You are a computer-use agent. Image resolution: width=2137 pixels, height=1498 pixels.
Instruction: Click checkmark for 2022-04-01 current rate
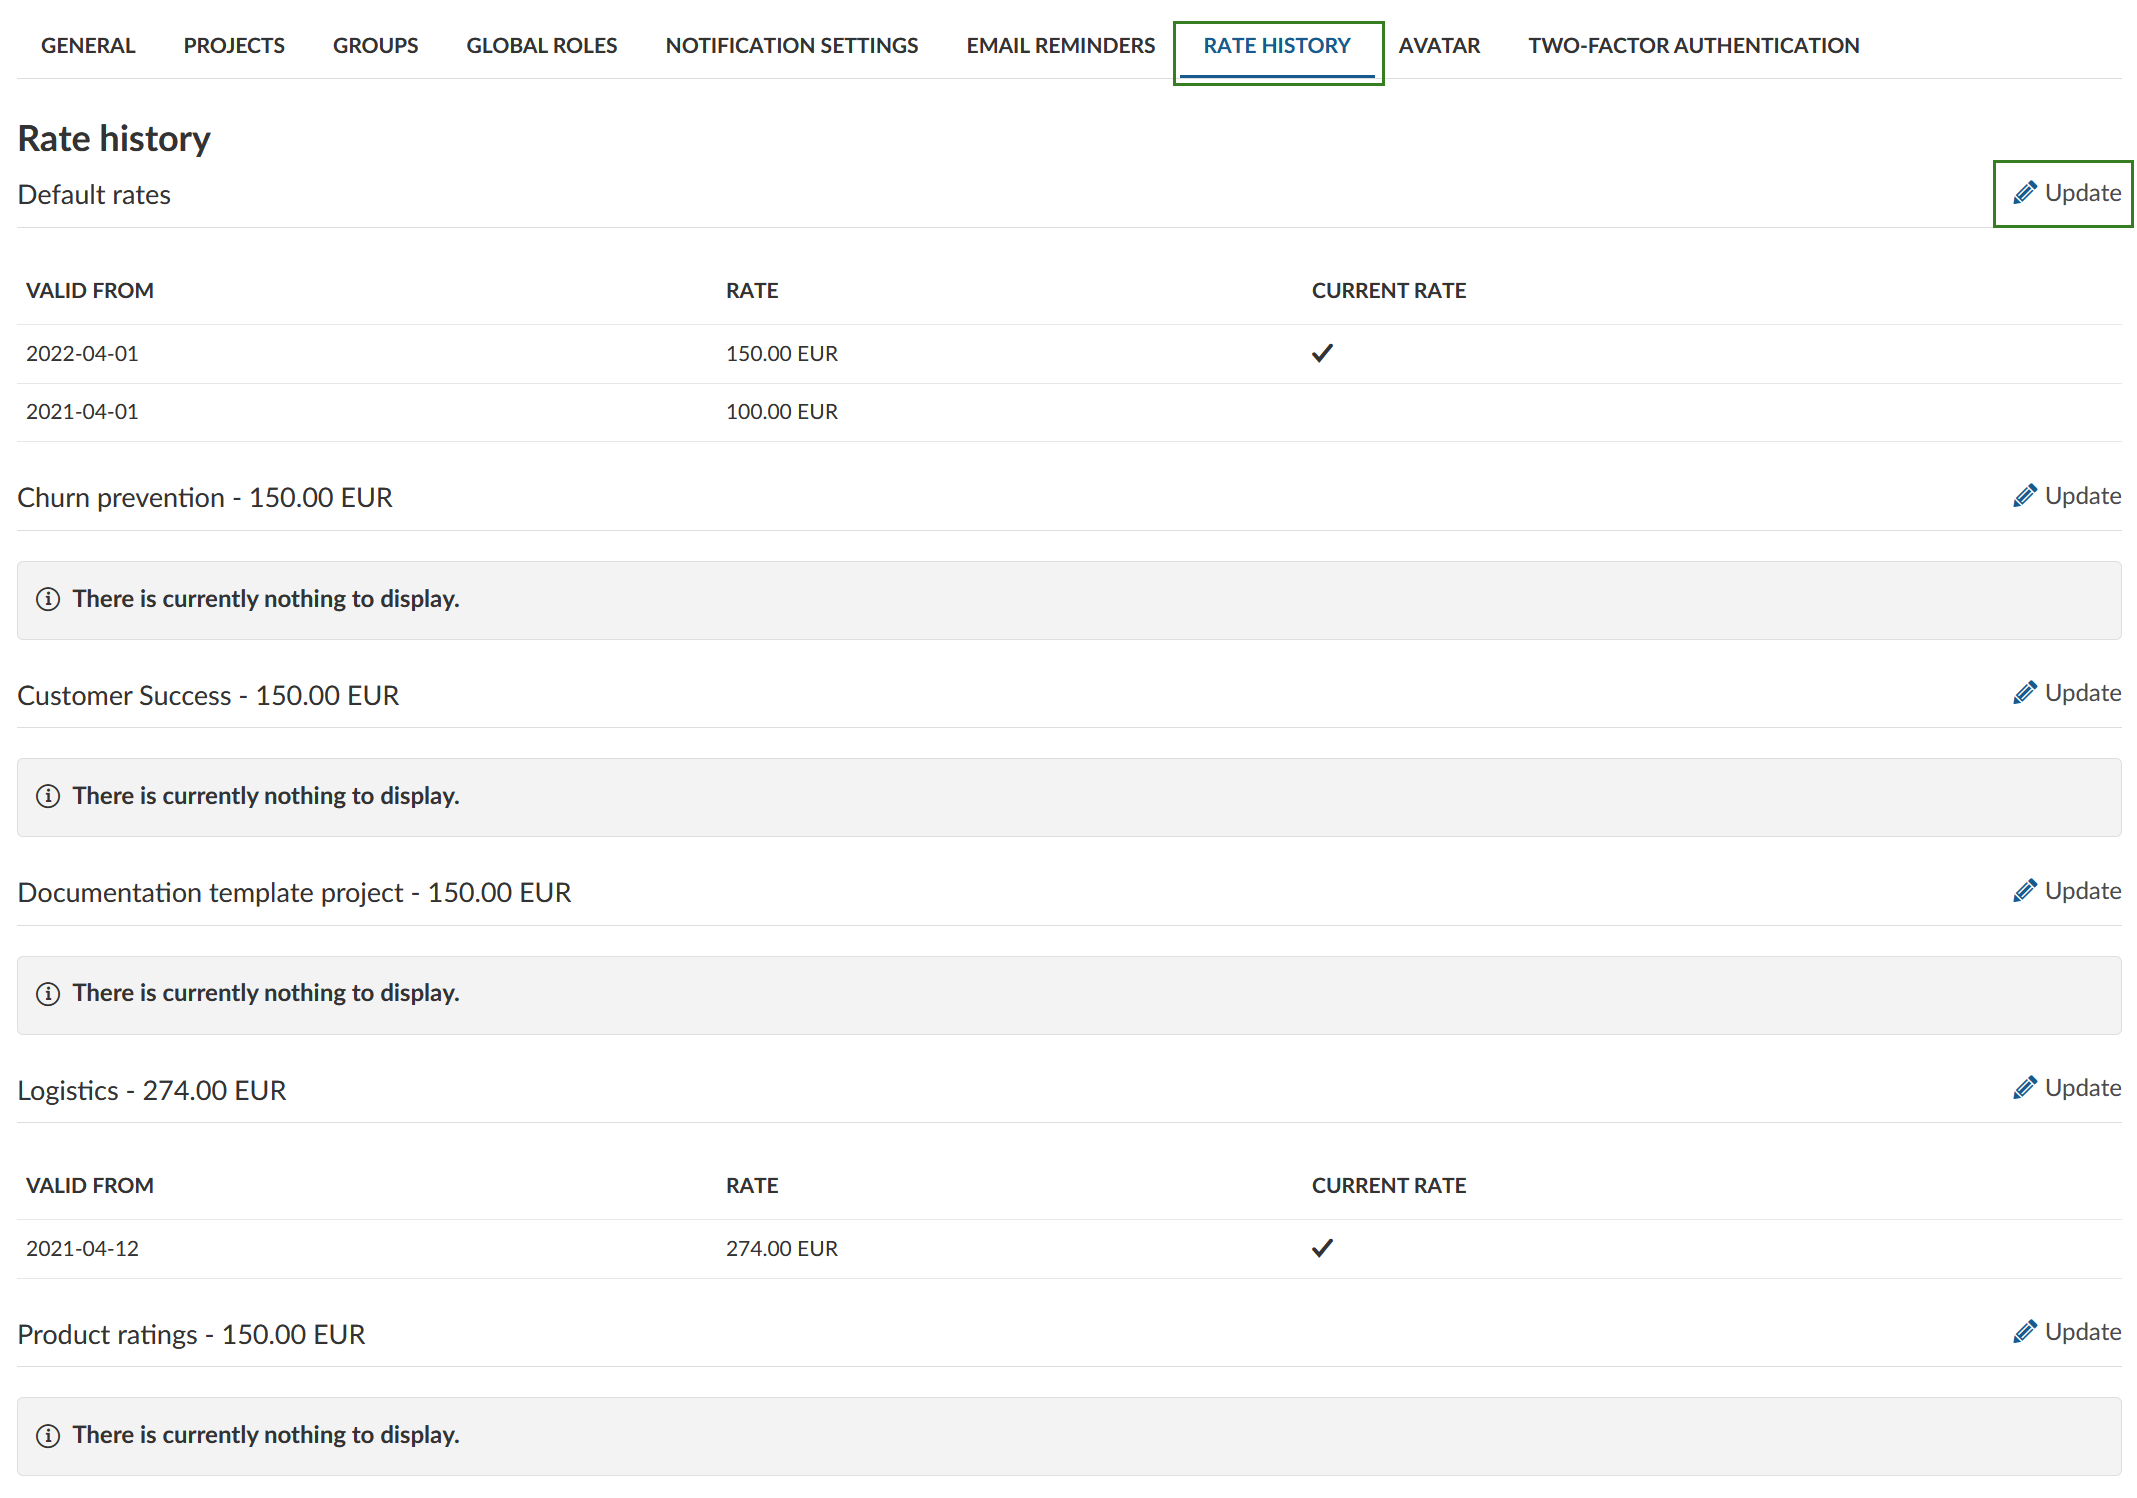click(1322, 353)
